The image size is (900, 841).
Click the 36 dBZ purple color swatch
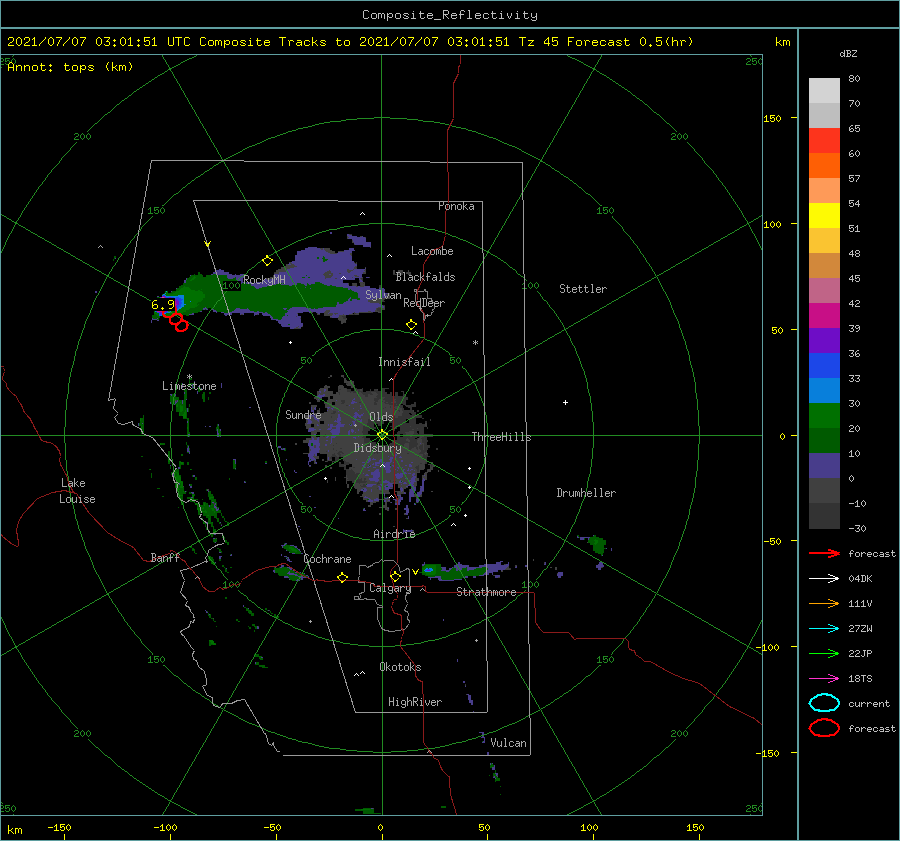(824, 340)
